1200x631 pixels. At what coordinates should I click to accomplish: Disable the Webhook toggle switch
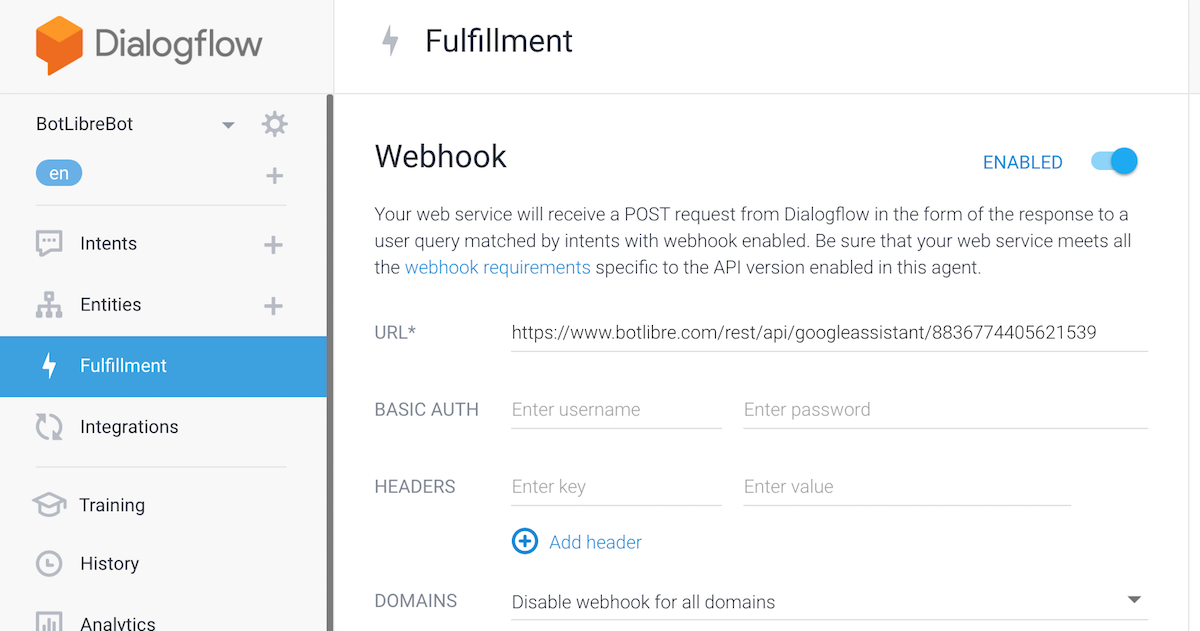pyautogui.click(x=1115, y=161)
